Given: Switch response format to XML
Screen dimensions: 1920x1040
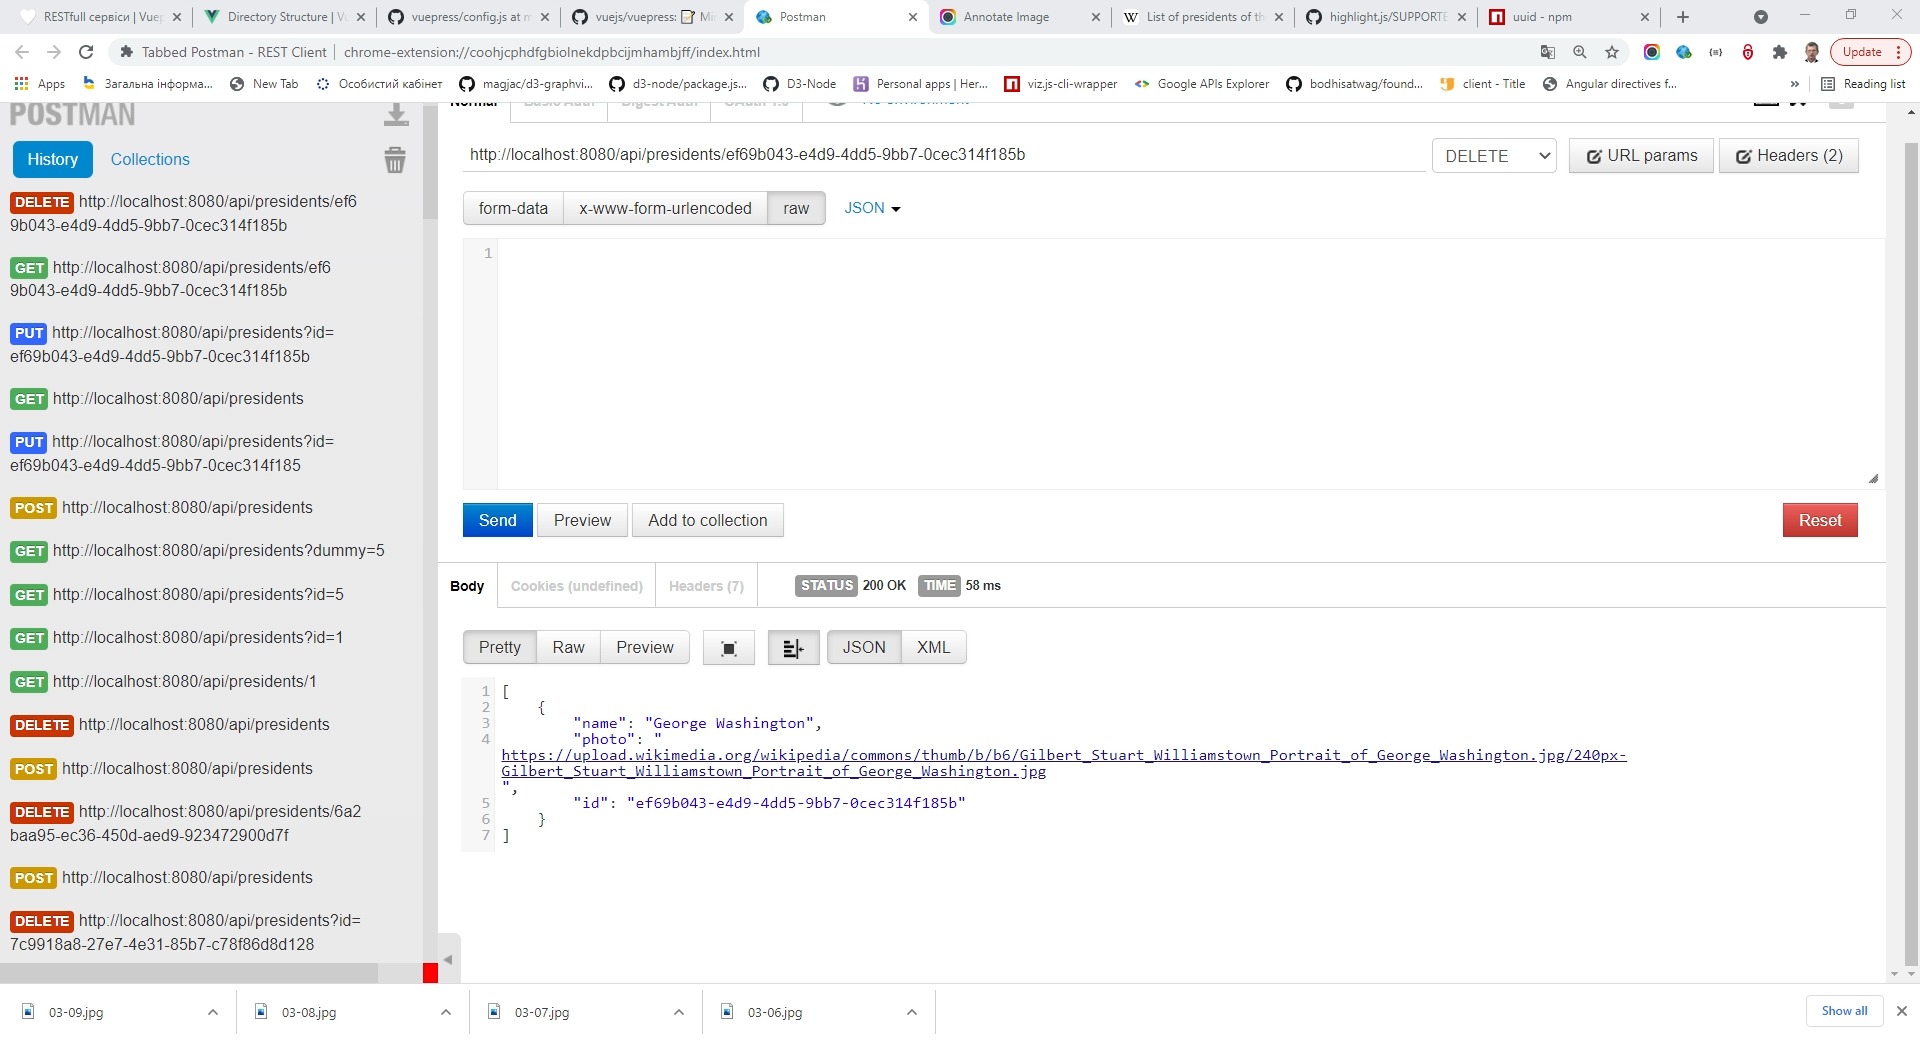Looking at the screenshot, I should coord(933,648).
